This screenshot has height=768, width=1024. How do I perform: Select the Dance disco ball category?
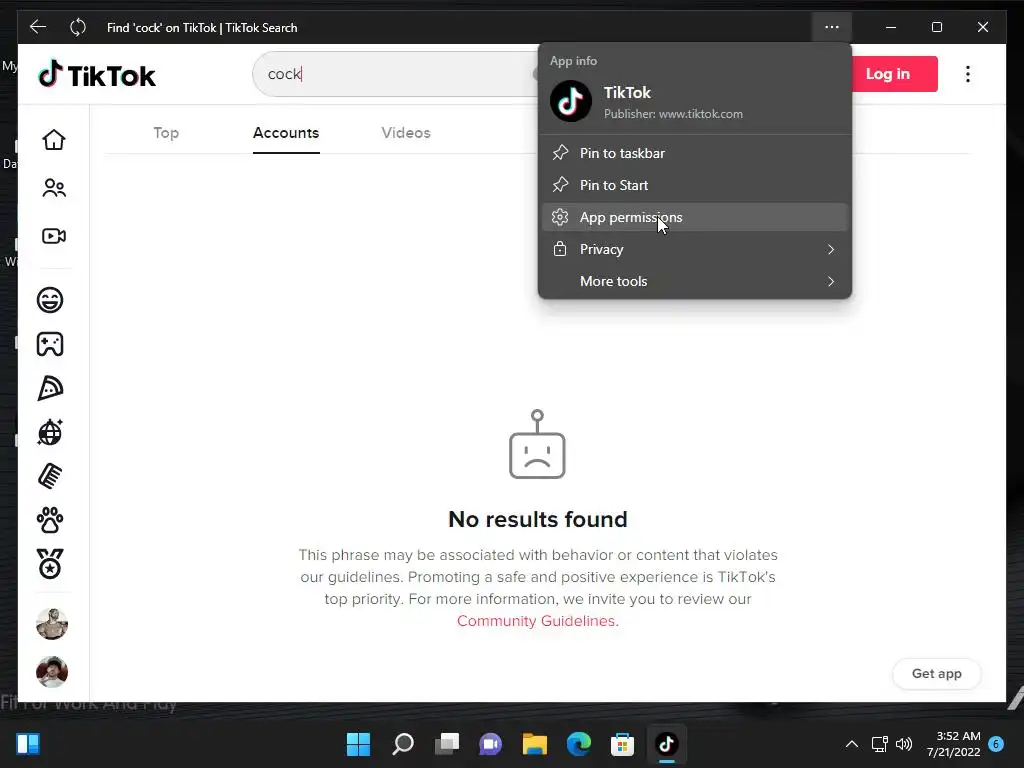pos(50,432)
